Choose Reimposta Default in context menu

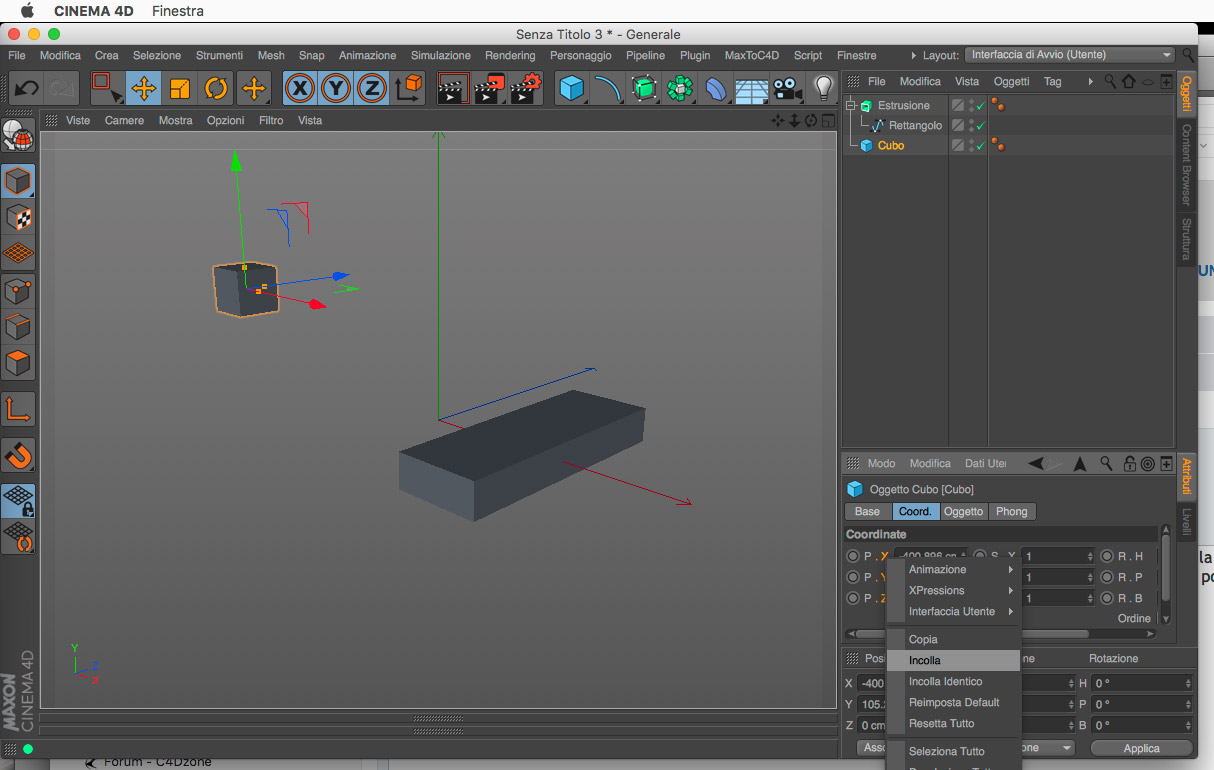tap(954, 702)
